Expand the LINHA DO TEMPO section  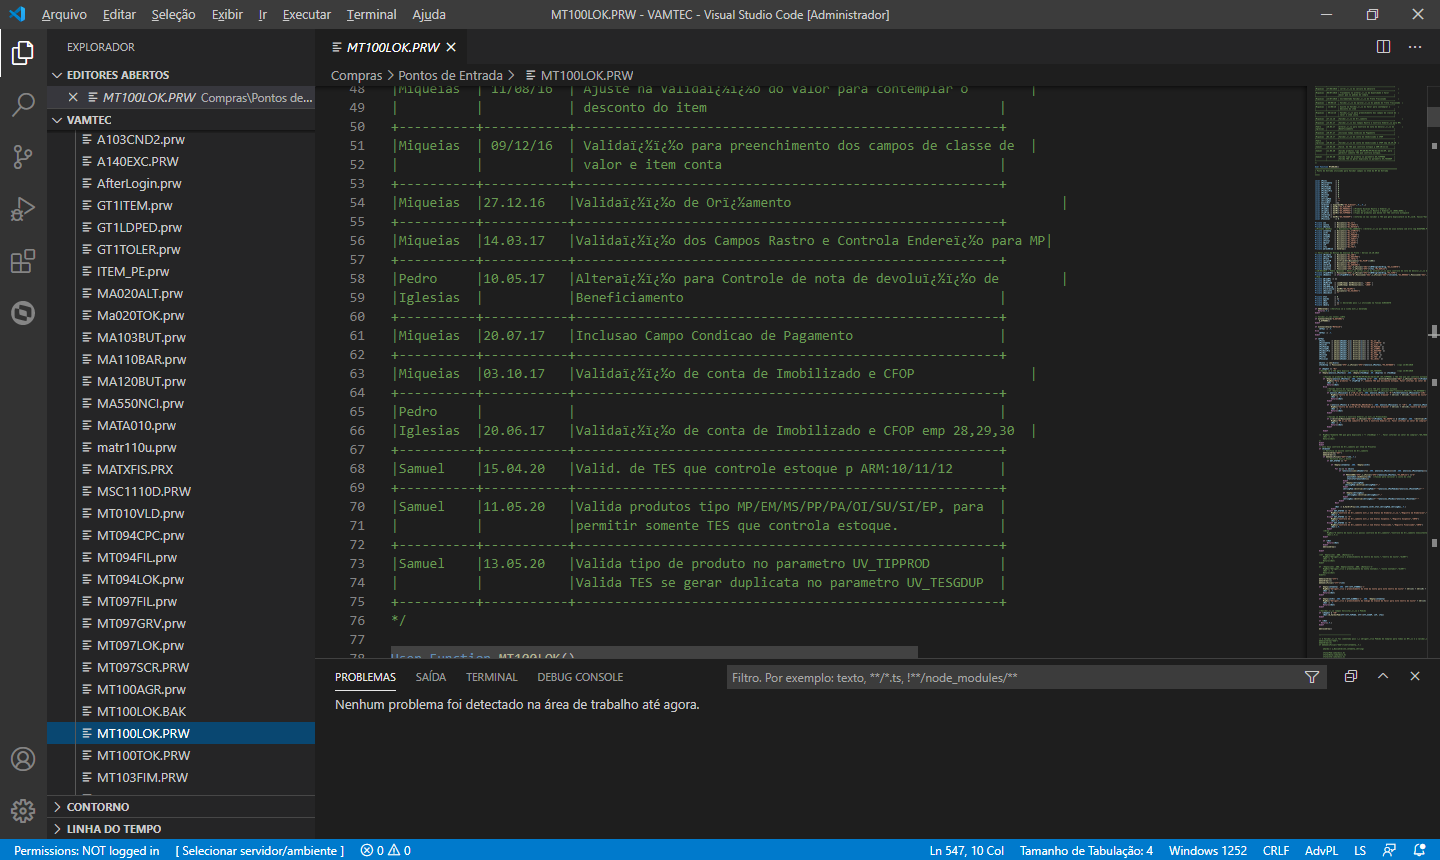181,829
